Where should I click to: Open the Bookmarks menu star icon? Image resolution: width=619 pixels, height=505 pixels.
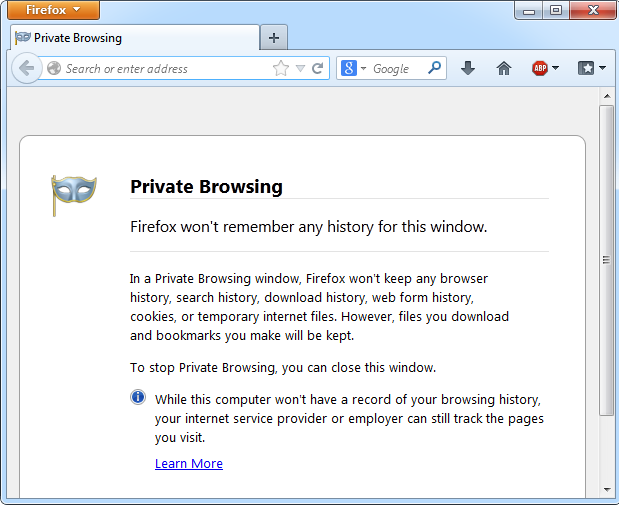[x=586, y=68]
